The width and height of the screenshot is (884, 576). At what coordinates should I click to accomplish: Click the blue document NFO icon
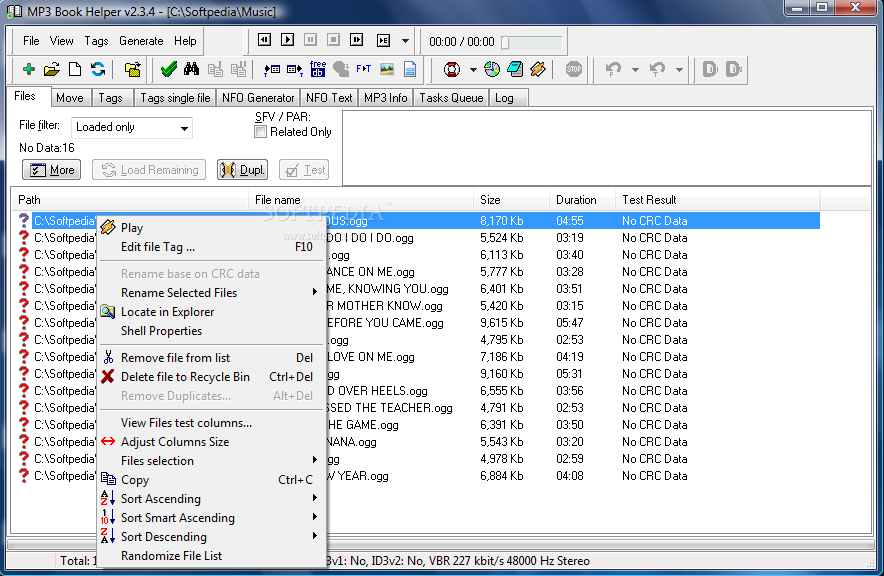click(410, 69)
